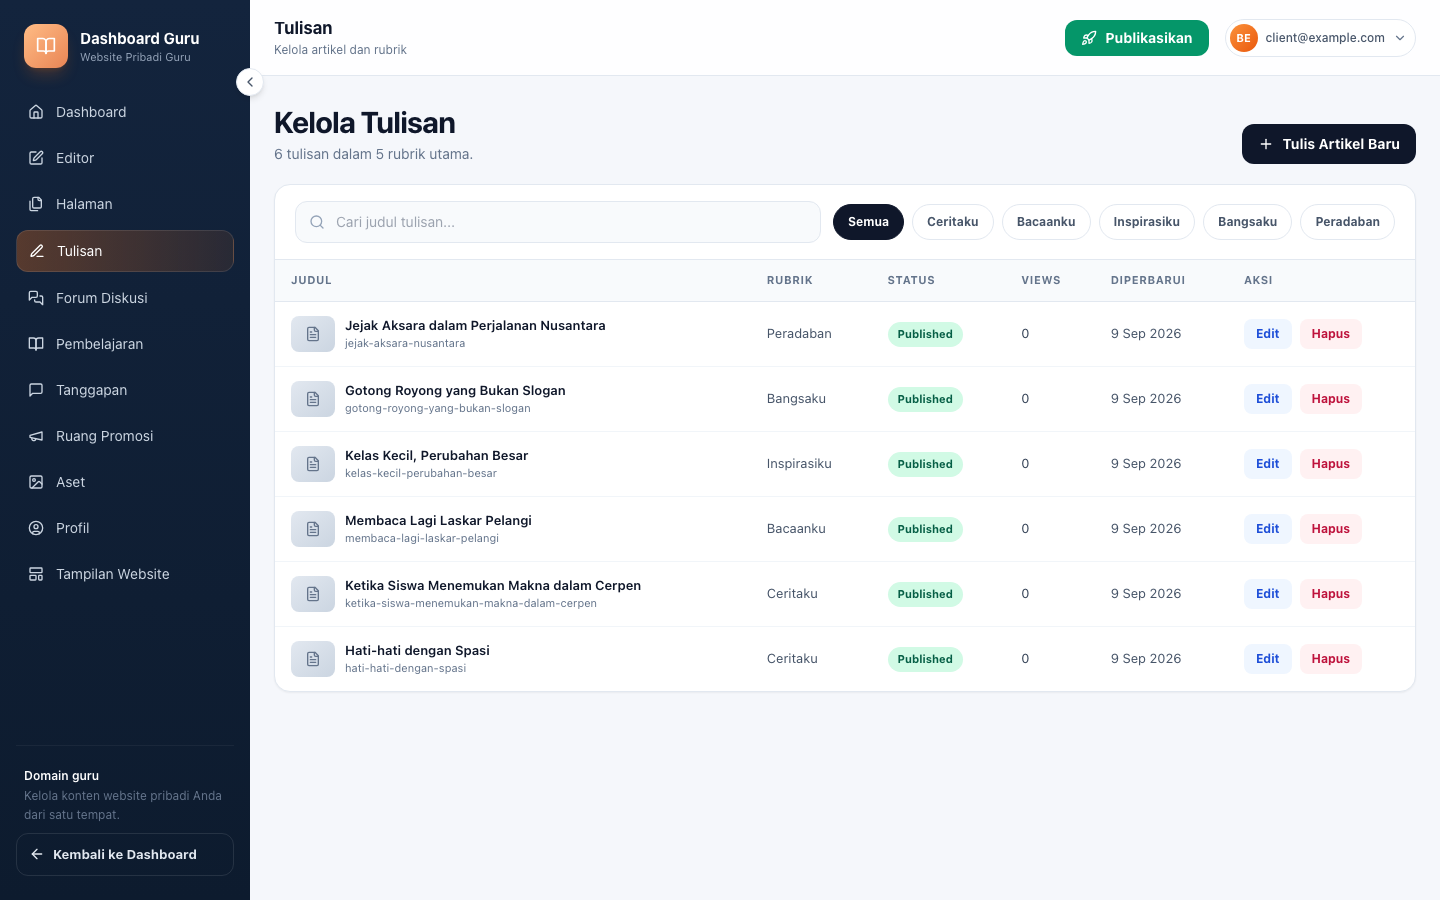Delete the Gotong Royong yang Bukan Slogan article
This screenshot has height=900, width=1440.
pos(1331,399)
